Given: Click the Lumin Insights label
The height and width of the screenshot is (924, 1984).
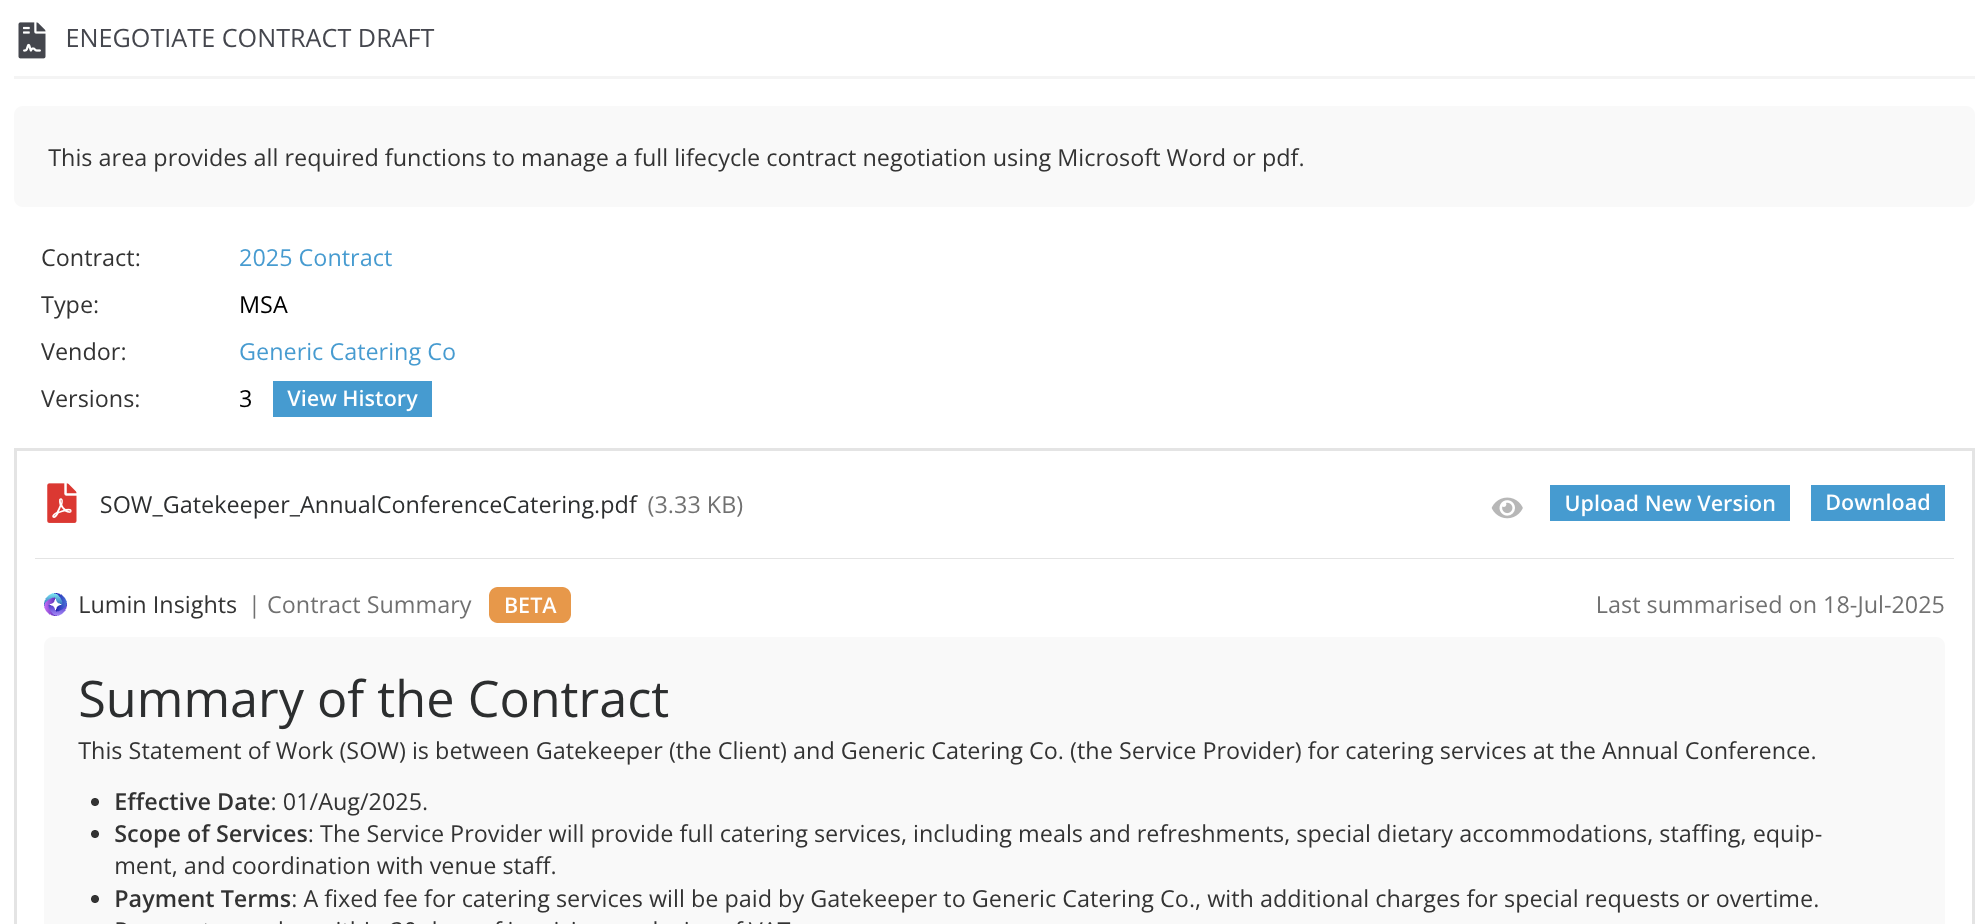Looking at the screenshot, I should pos(157,605).
